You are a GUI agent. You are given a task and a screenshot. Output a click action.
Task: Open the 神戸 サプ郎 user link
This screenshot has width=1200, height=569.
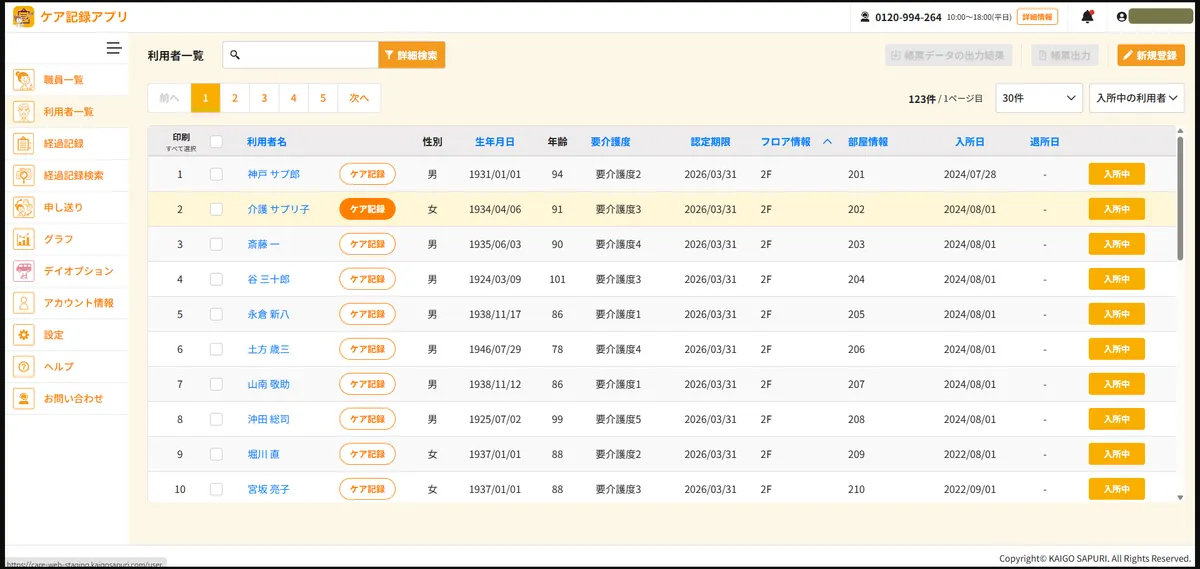[x=273, y=174]
